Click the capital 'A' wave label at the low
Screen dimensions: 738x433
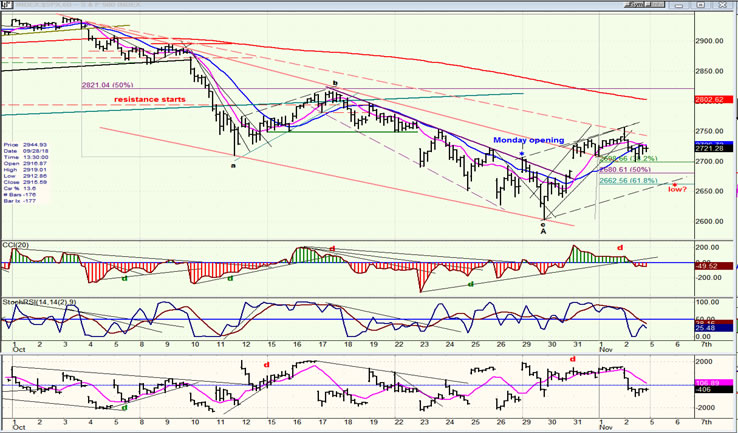coord(543,232)
